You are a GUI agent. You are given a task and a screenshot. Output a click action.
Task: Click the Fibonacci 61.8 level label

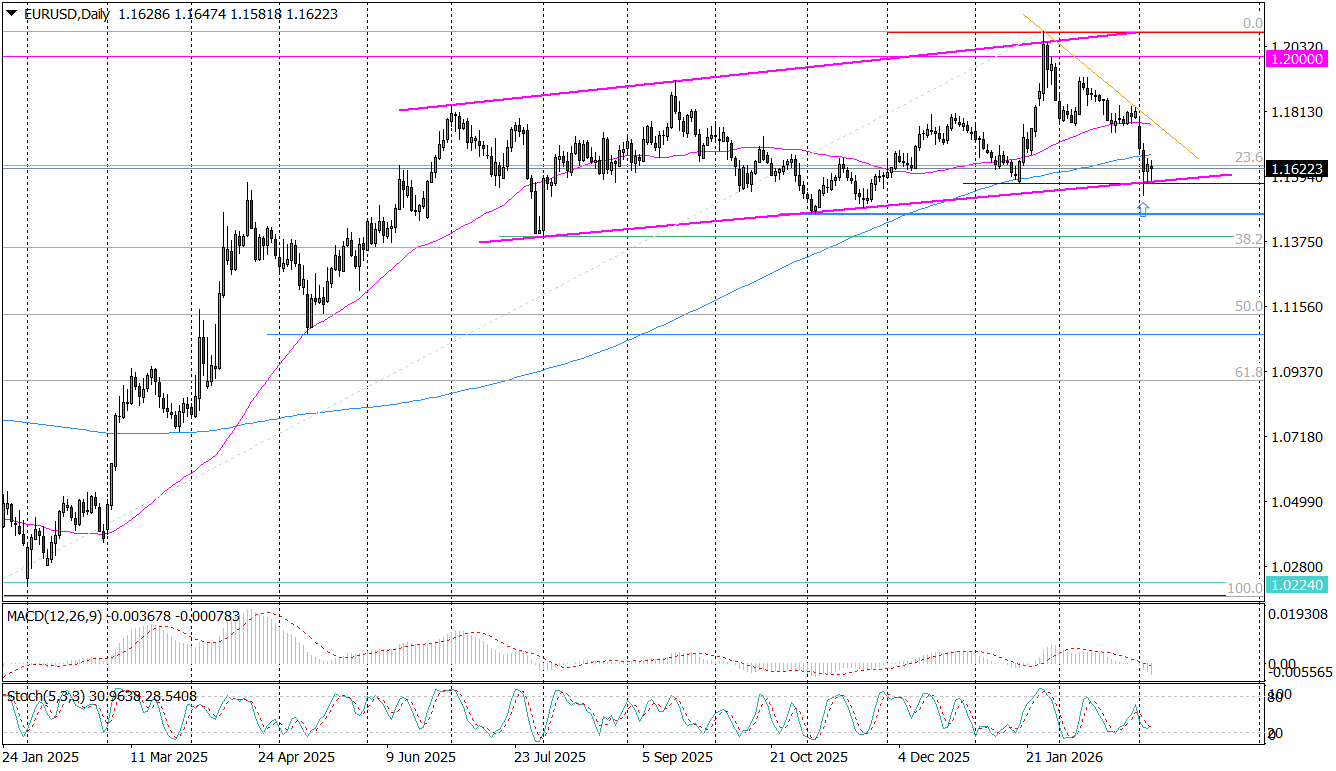point(1247,372)
